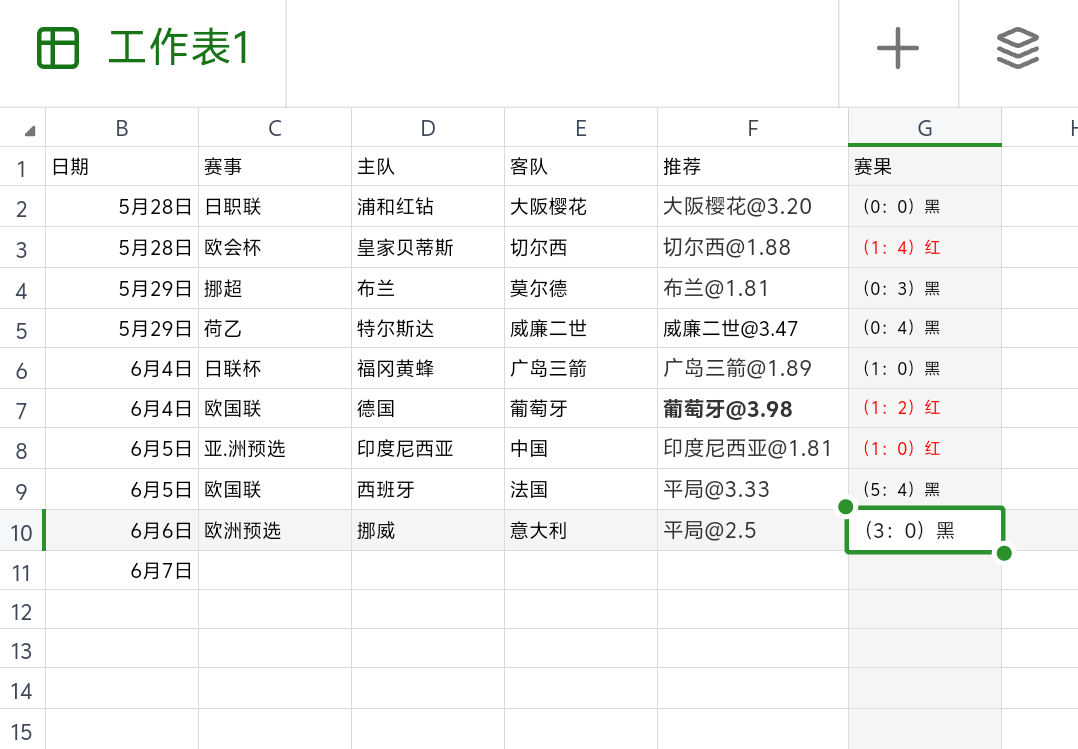Click the cell showing 6月7日
Image resolution: width=1078 pixels, height=749 pixels.
click(122, 571)
